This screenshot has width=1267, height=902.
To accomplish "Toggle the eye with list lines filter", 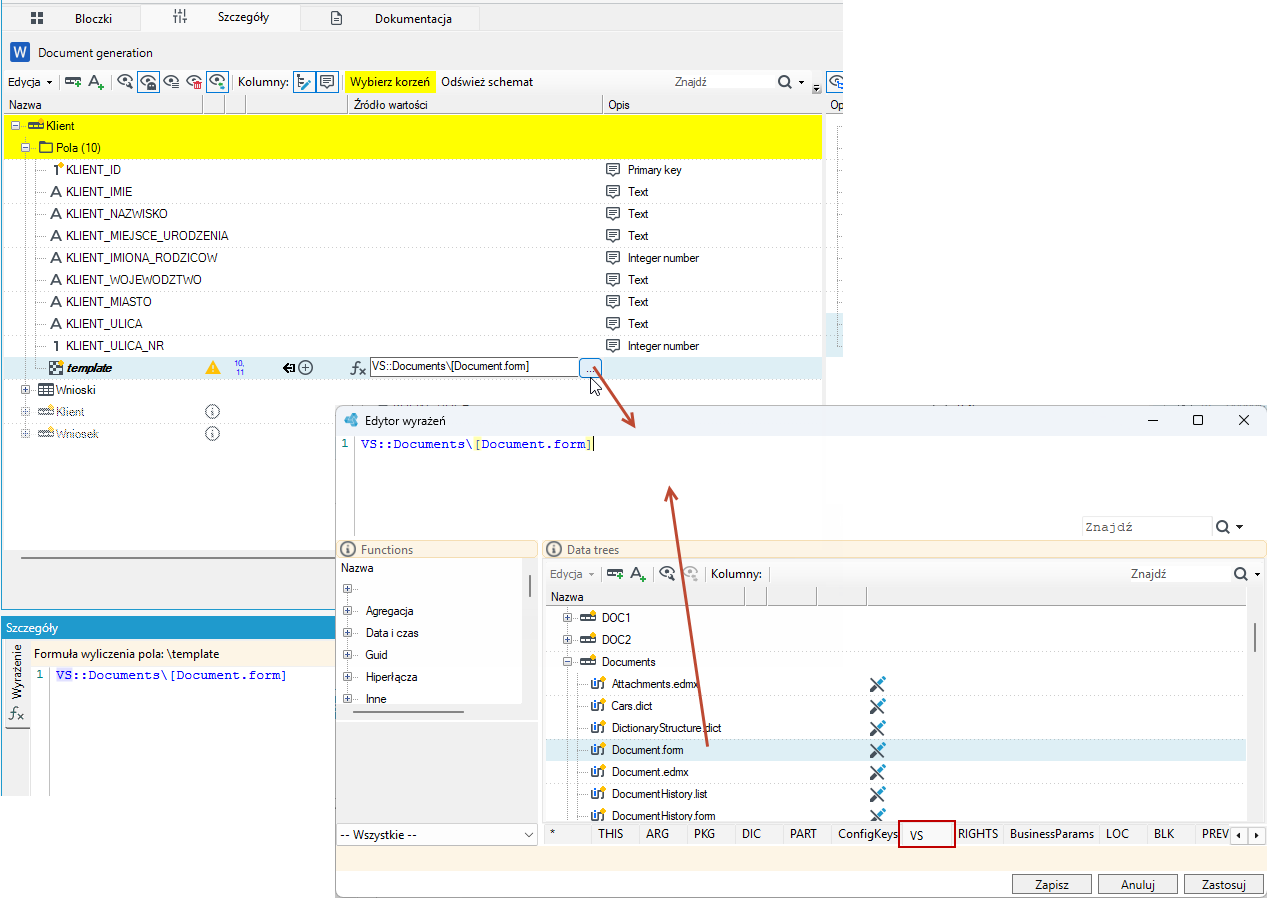I will point(172,82).
